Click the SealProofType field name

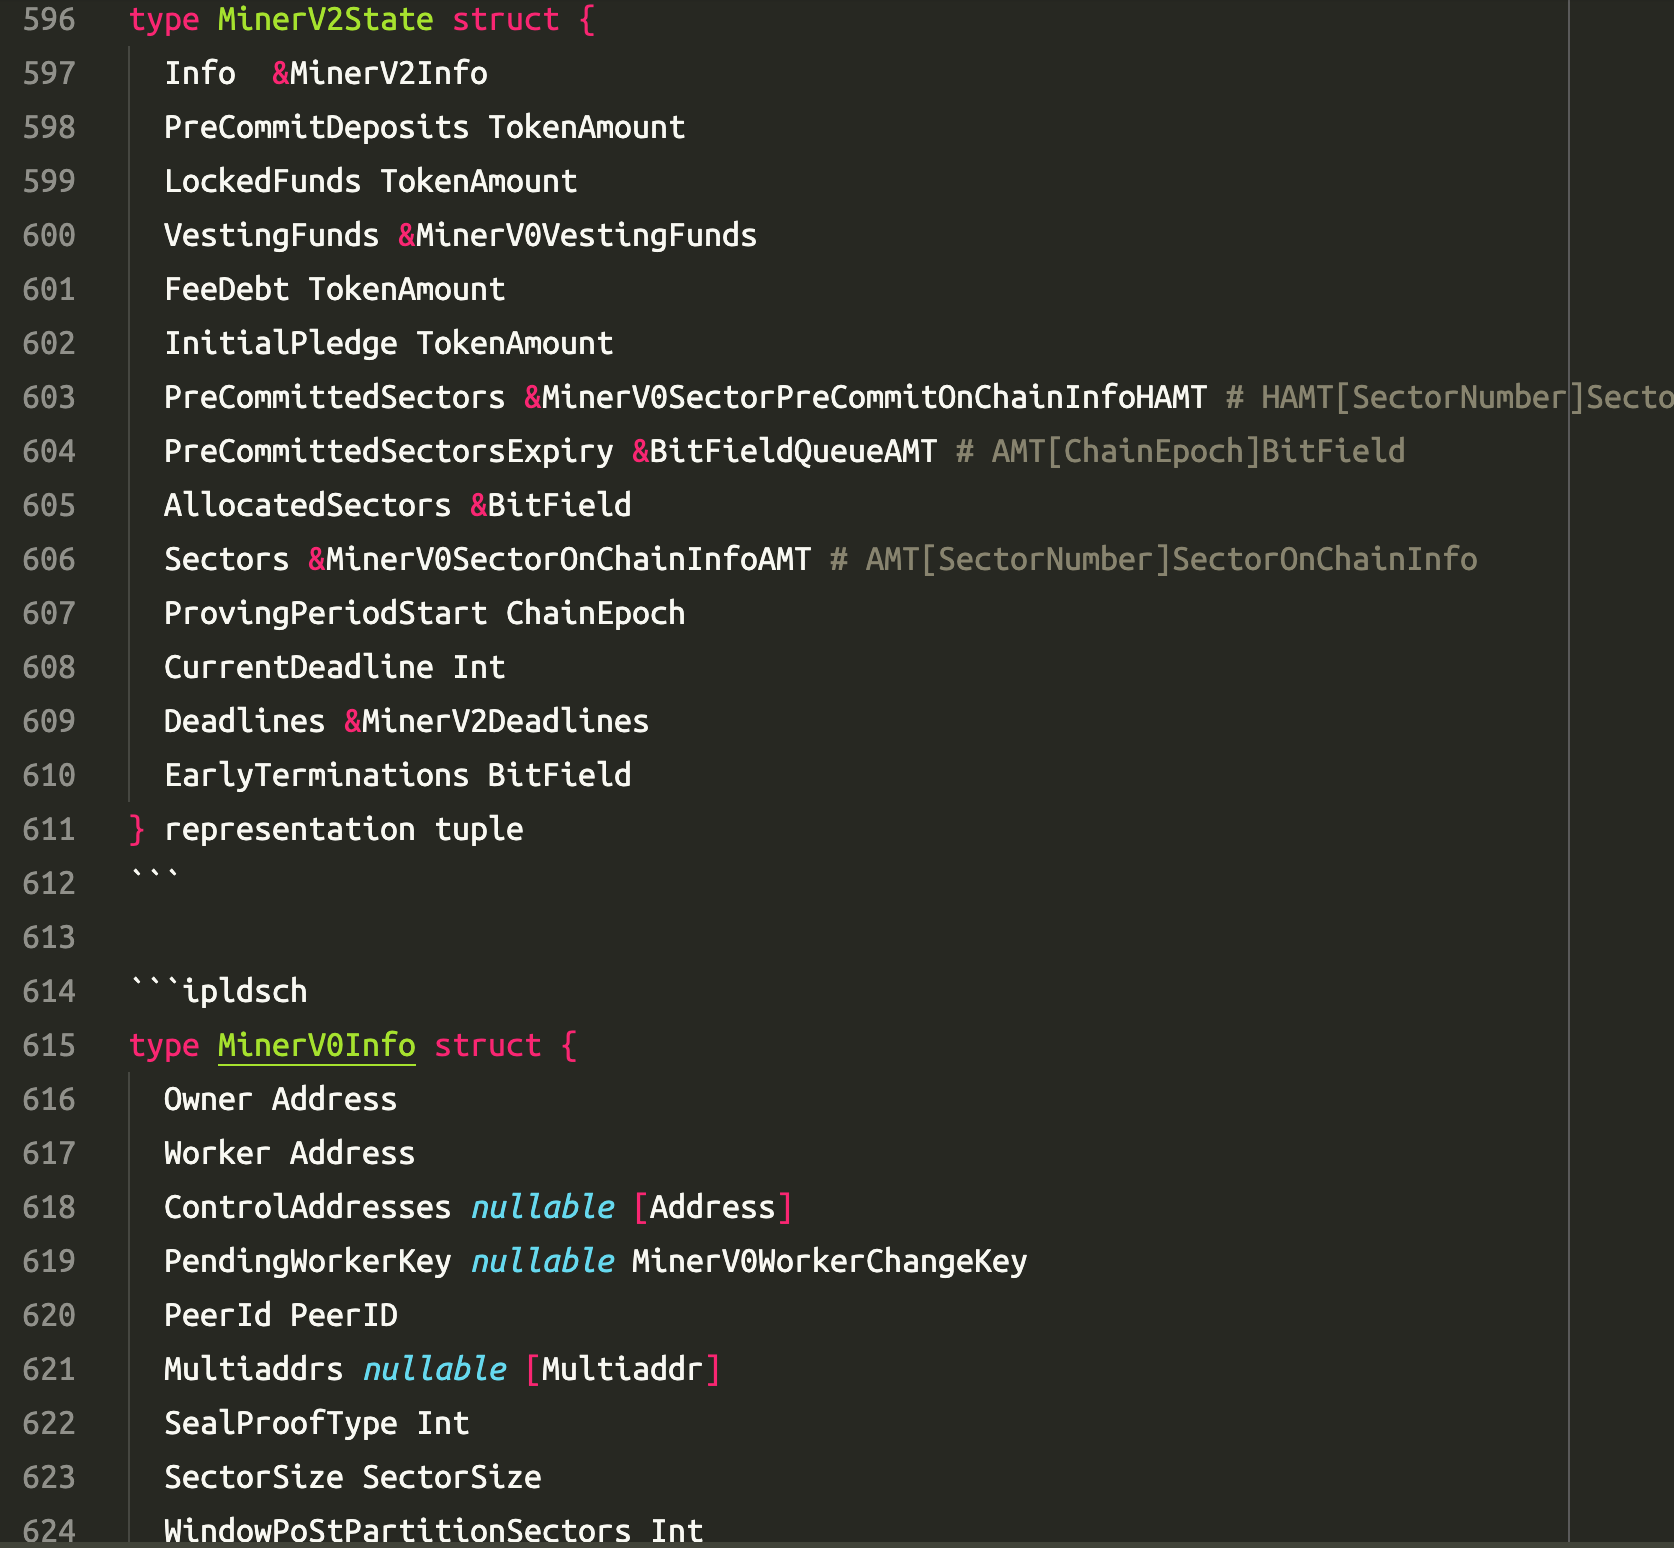click(281, 1423)
